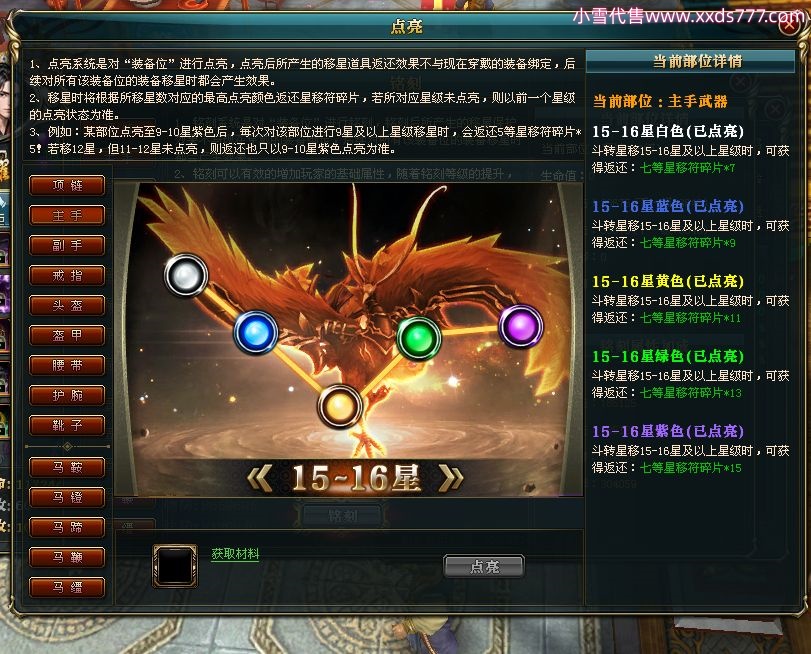Select the 靴子 slot tab

click(x=67, y=425)
